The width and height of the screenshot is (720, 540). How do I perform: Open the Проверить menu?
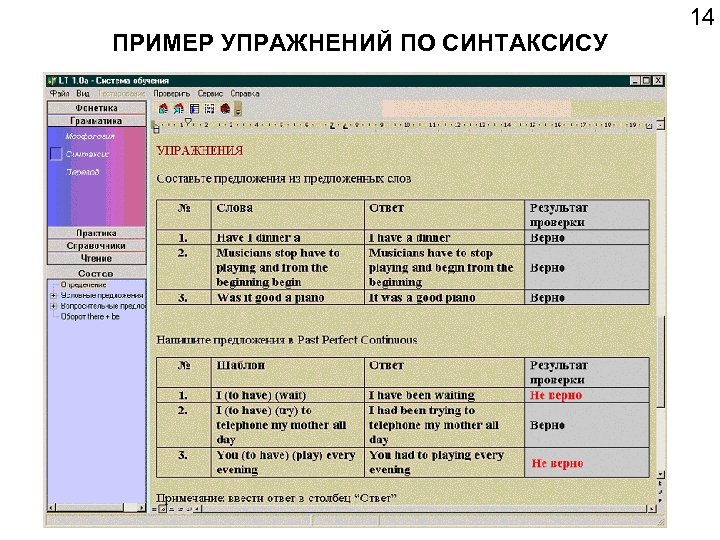click(x=172, y=94)
